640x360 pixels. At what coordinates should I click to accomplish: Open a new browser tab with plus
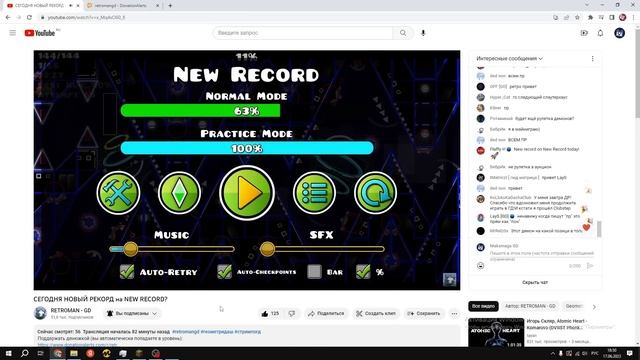click(170, 6)
